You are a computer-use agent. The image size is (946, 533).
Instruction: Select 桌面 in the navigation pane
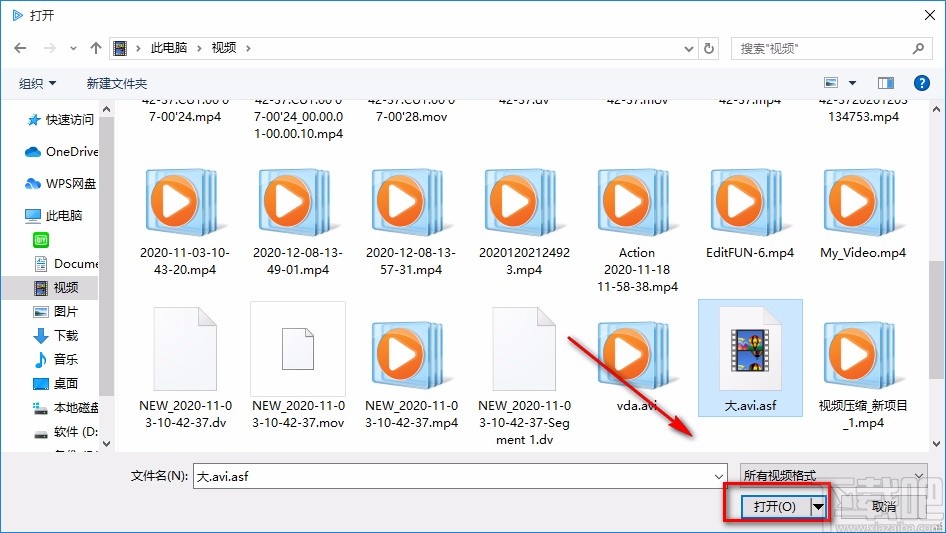point(56,383)
